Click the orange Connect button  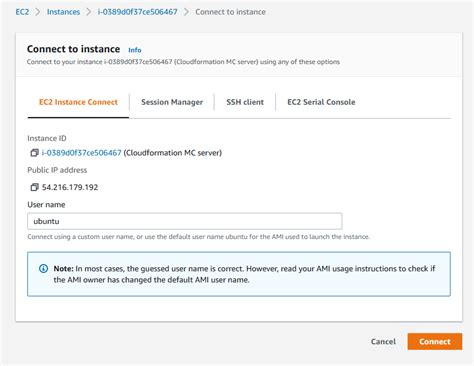pyautogui.click(x=435, y=342)
